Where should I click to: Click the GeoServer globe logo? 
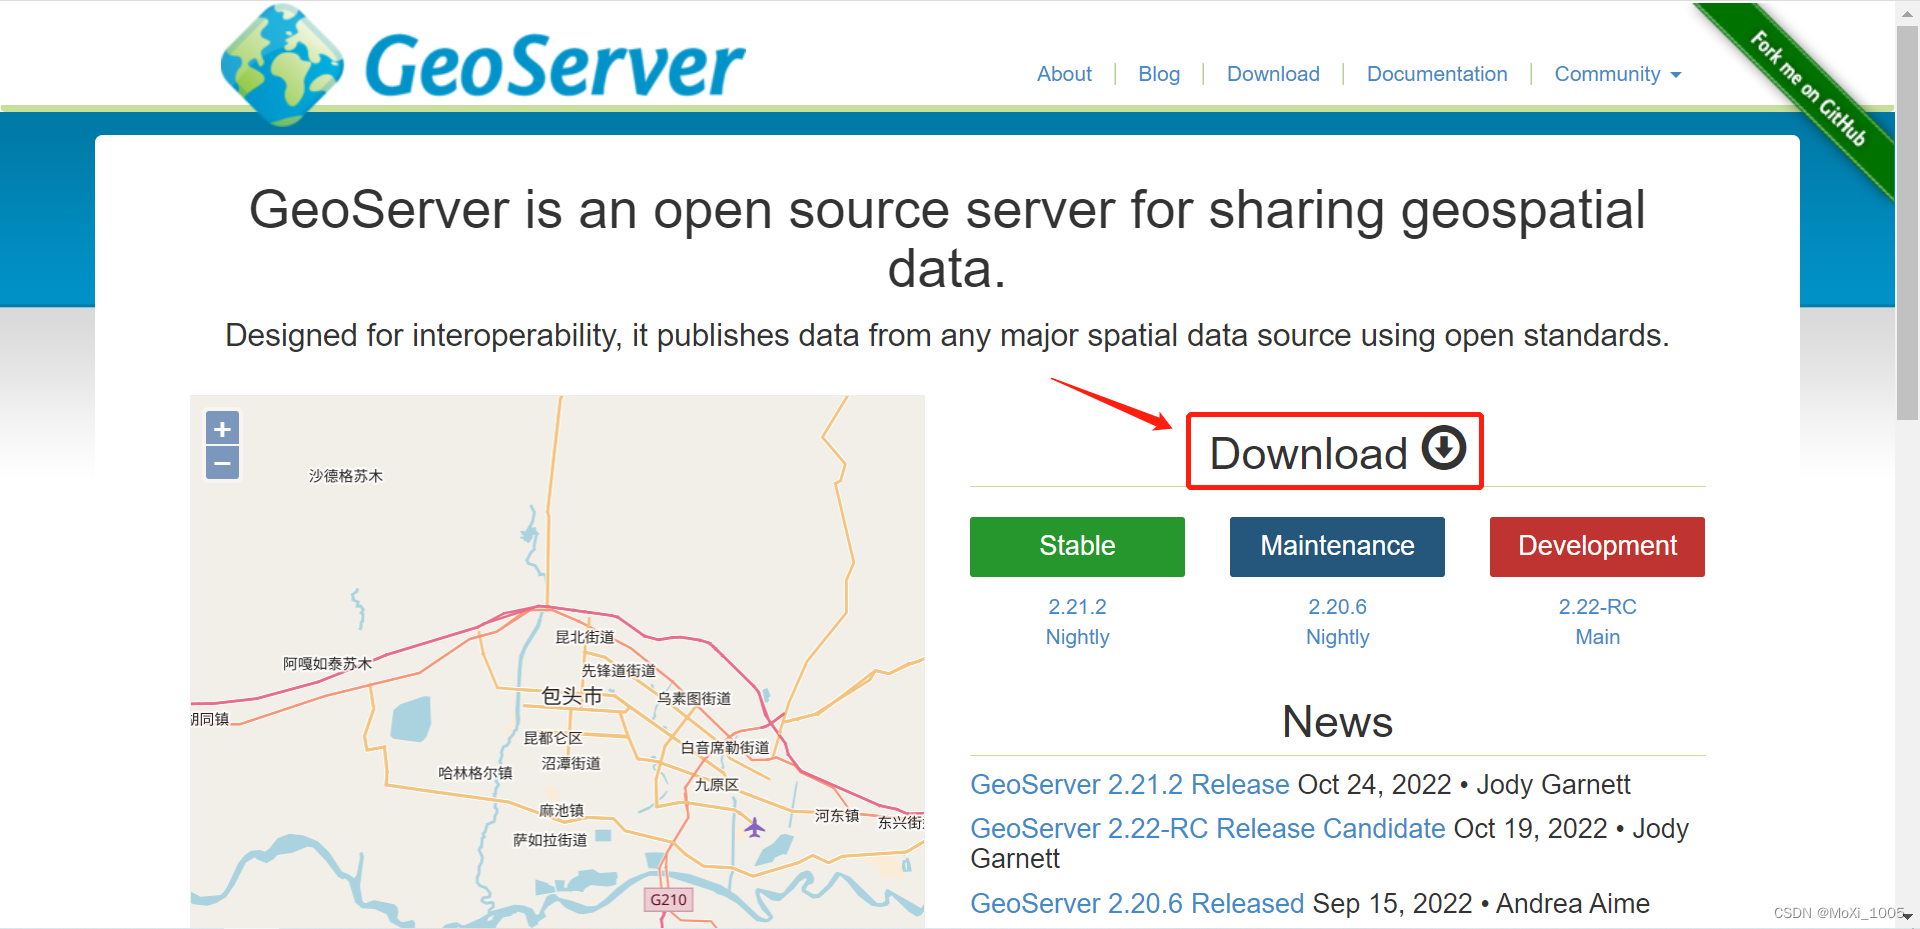tap(282, 65)
